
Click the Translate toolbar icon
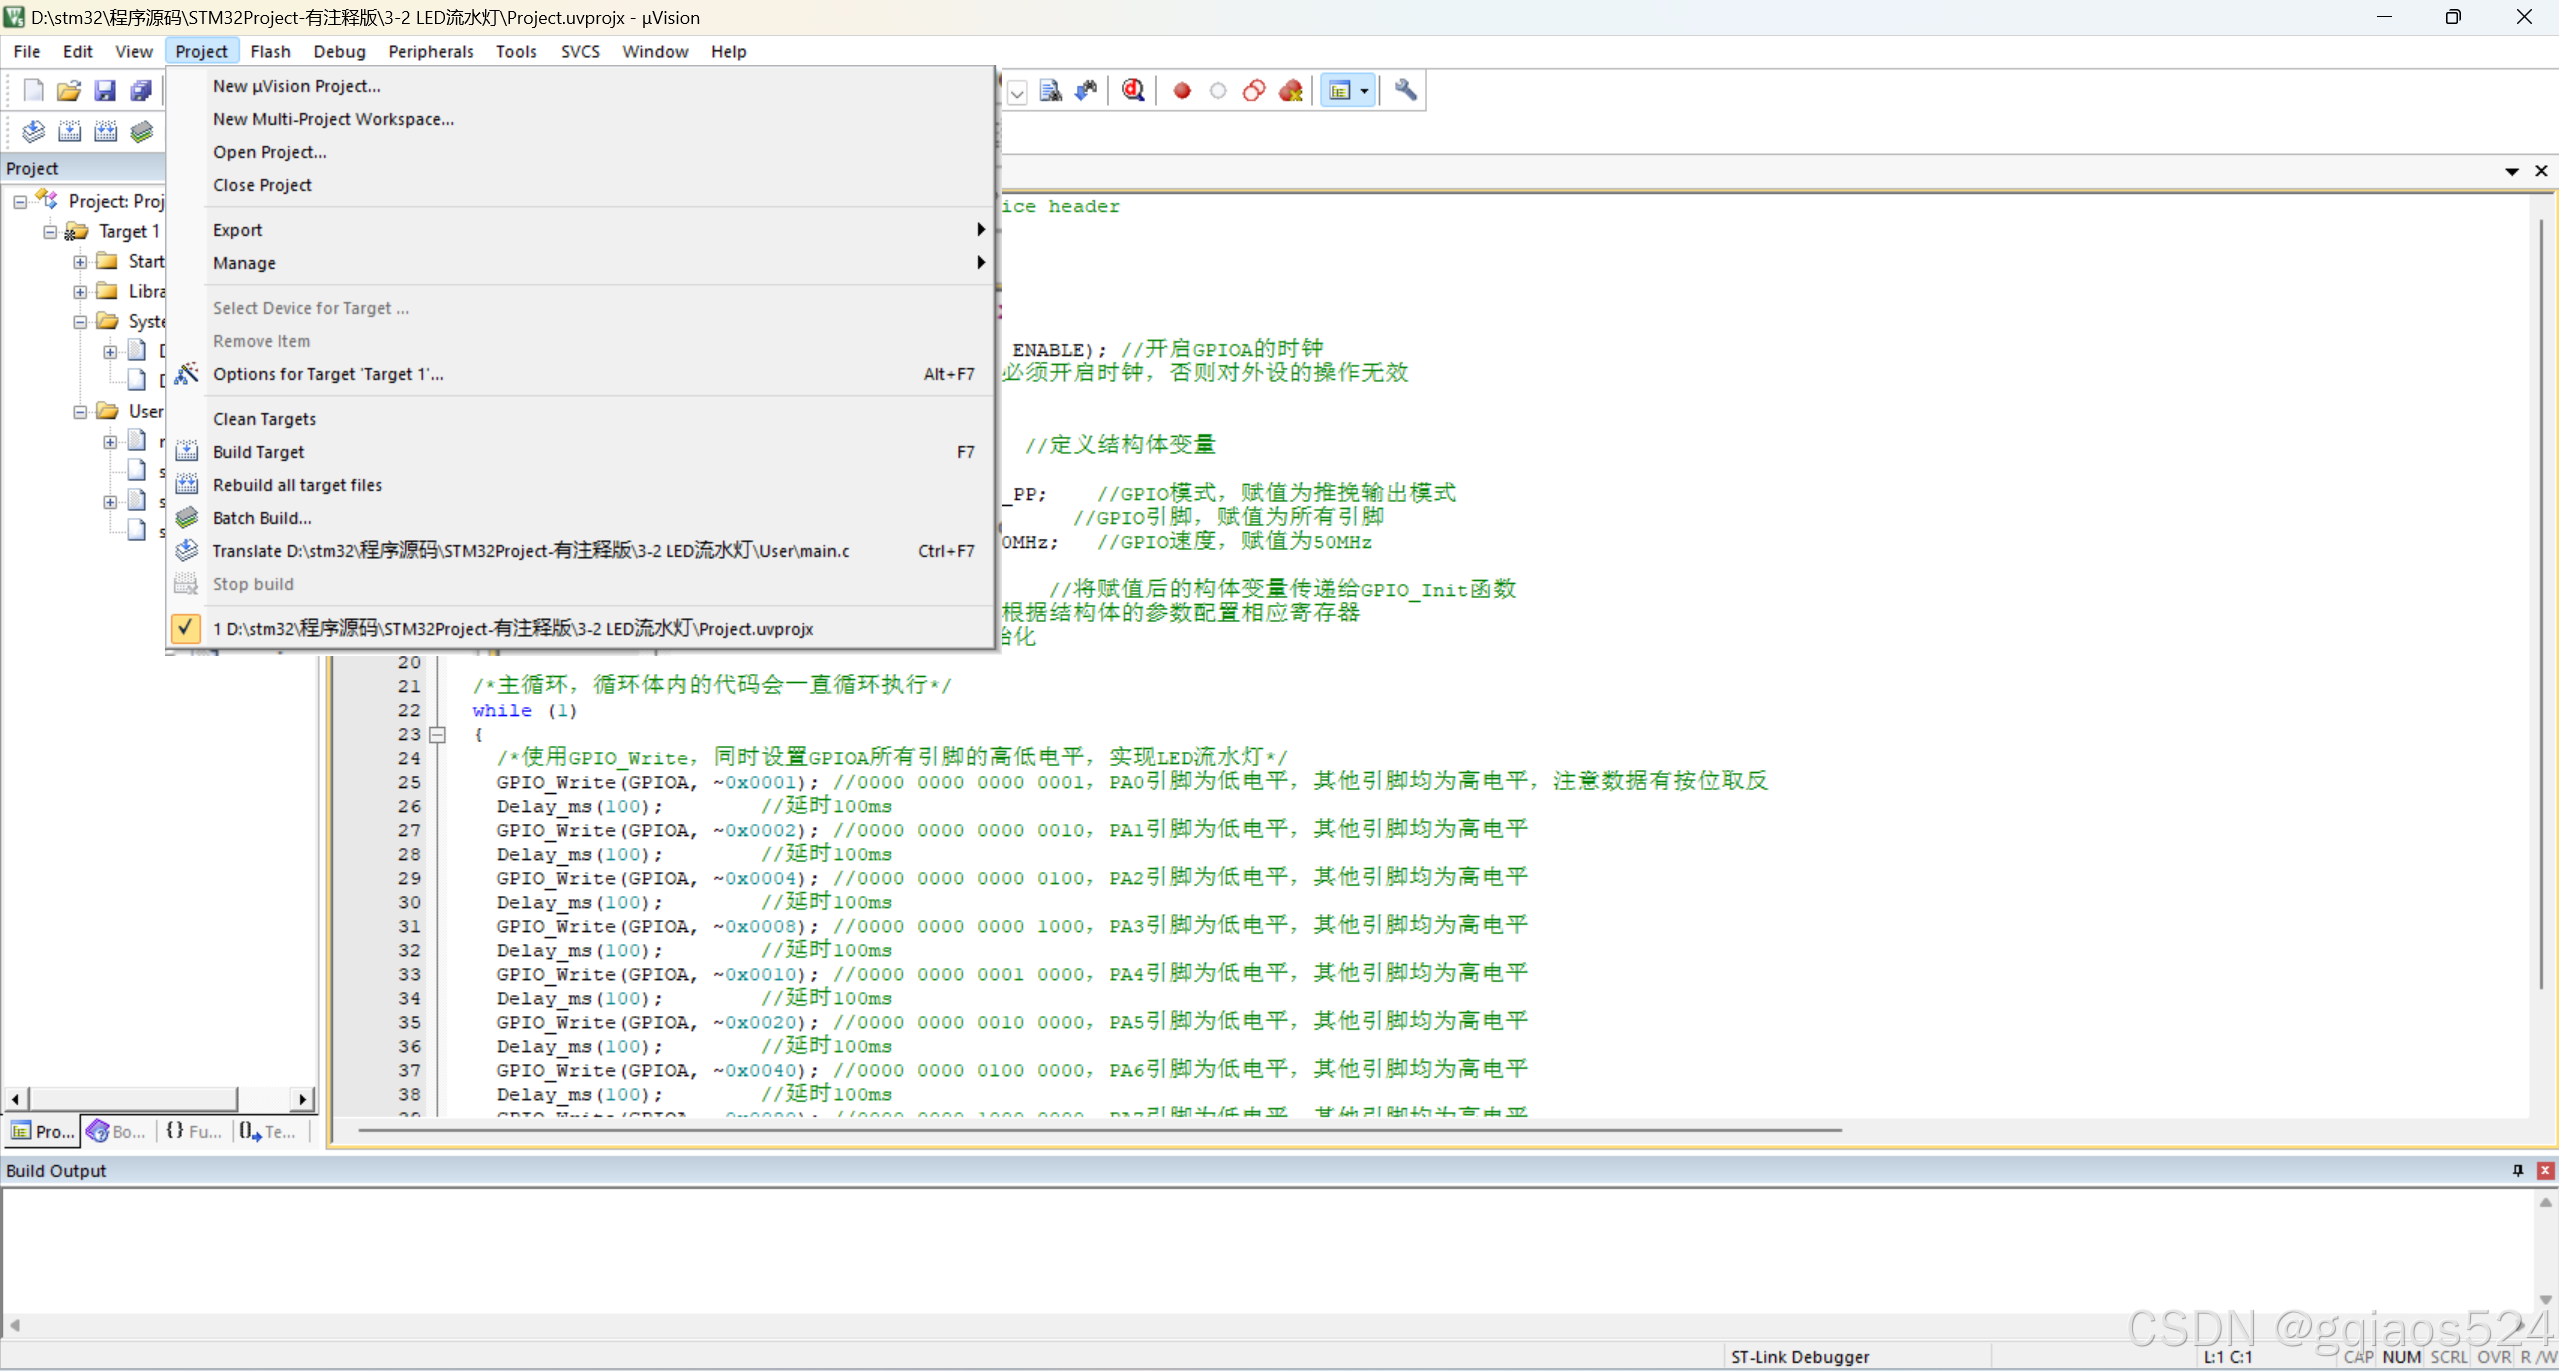pos(33,131)
